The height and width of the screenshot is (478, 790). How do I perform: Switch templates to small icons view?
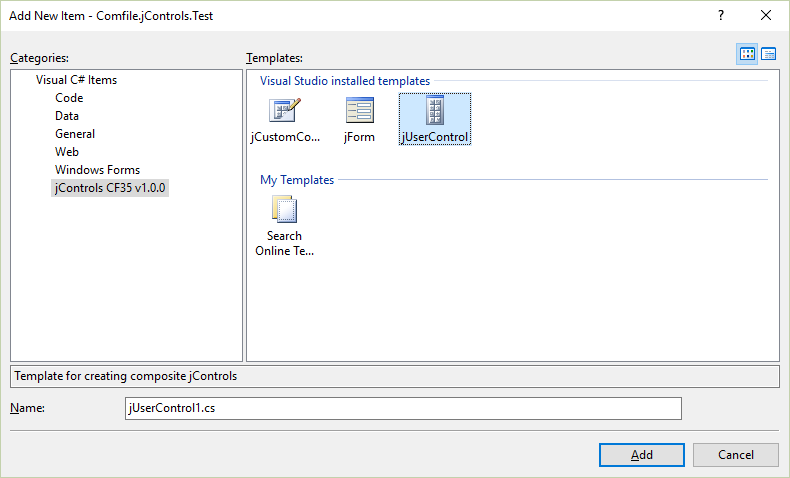tap(769, 54)
